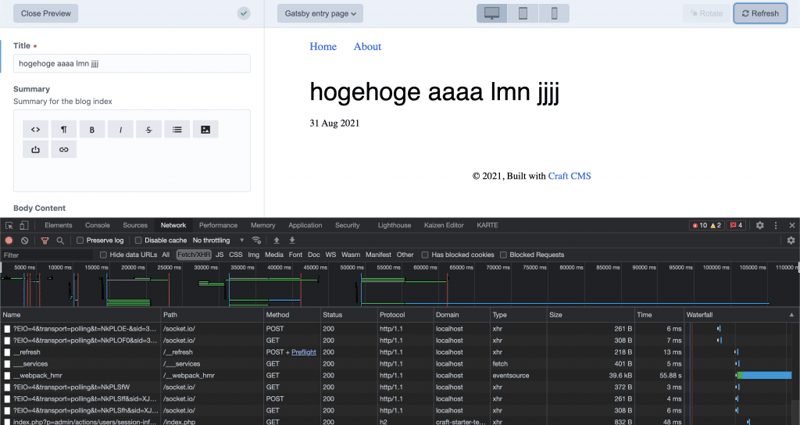Open DevTools settings gear
The width and height of the screenshot is (800, 425).
pos(759,226)
